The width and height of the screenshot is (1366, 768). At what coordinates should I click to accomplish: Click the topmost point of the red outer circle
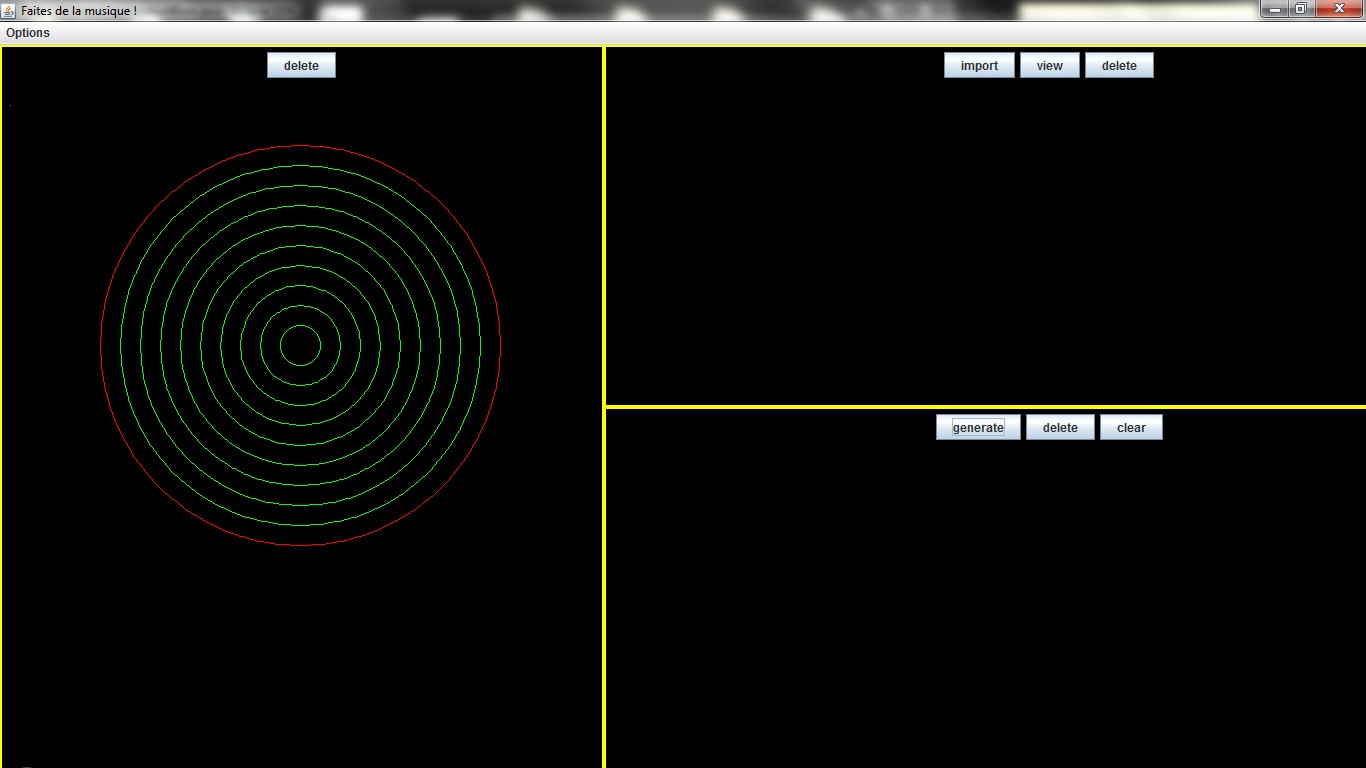(301, 146)
